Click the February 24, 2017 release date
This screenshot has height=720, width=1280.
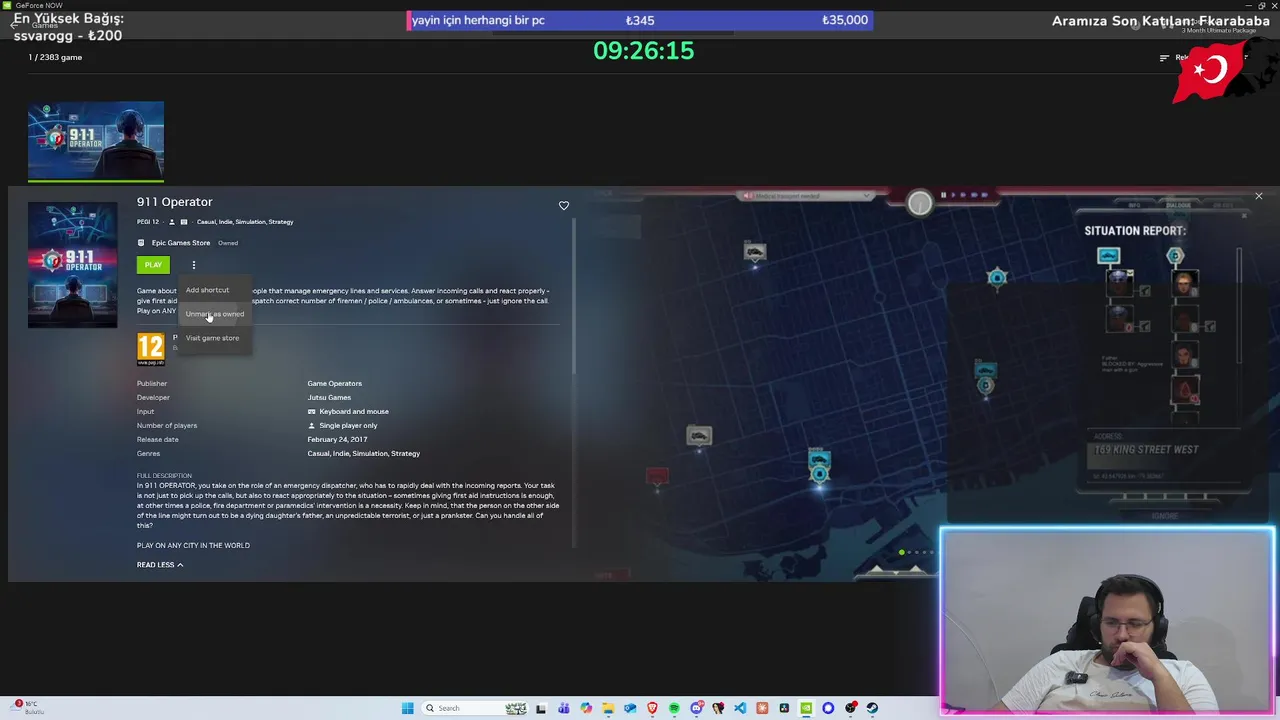[x=337, y=440]
